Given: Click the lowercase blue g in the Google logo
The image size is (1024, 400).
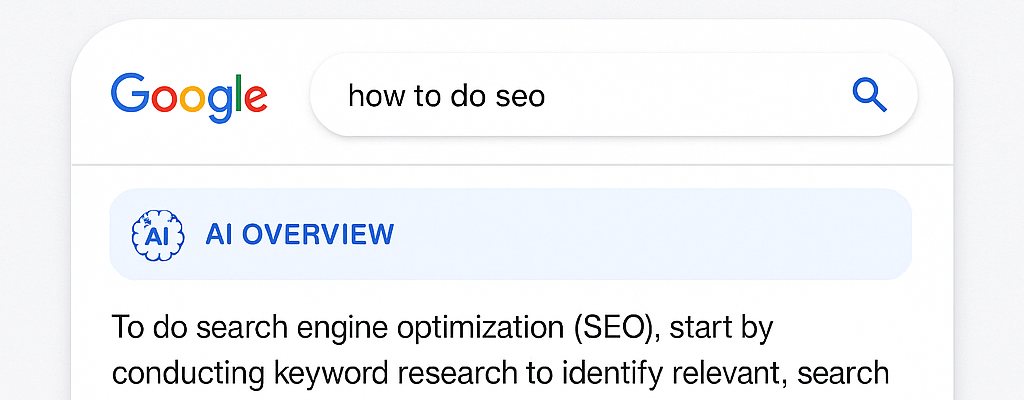Looking at the screenshot, I should point(221,105).
